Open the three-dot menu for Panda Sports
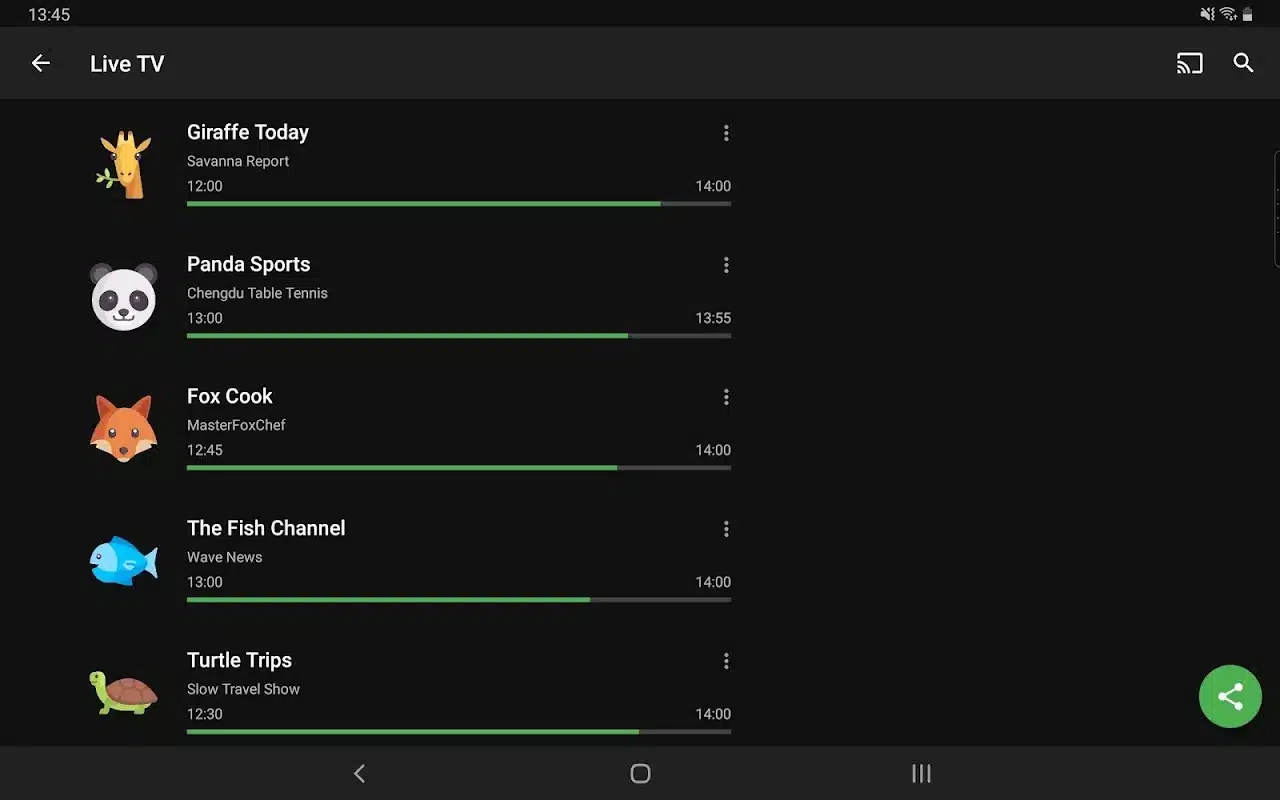The width and height of the screenshot is (1280, 800). coord(726,265)
